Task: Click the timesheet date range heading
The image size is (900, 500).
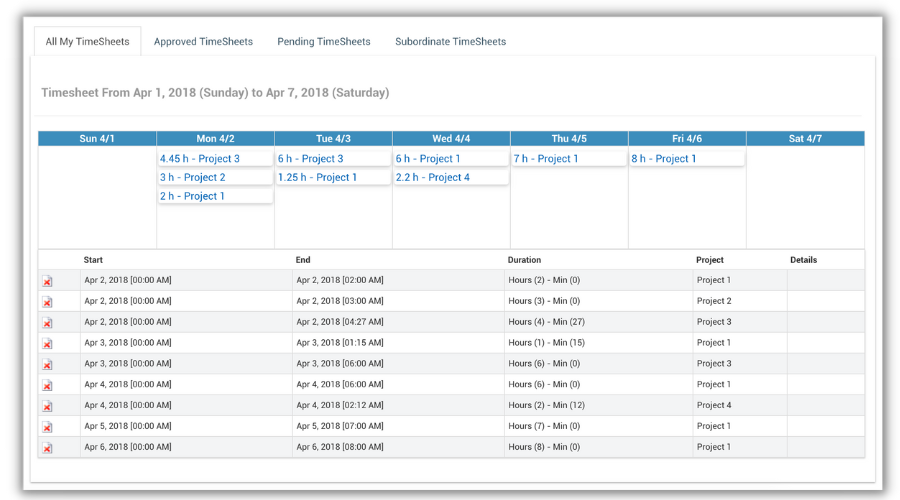Action: (x=215, y=92)
